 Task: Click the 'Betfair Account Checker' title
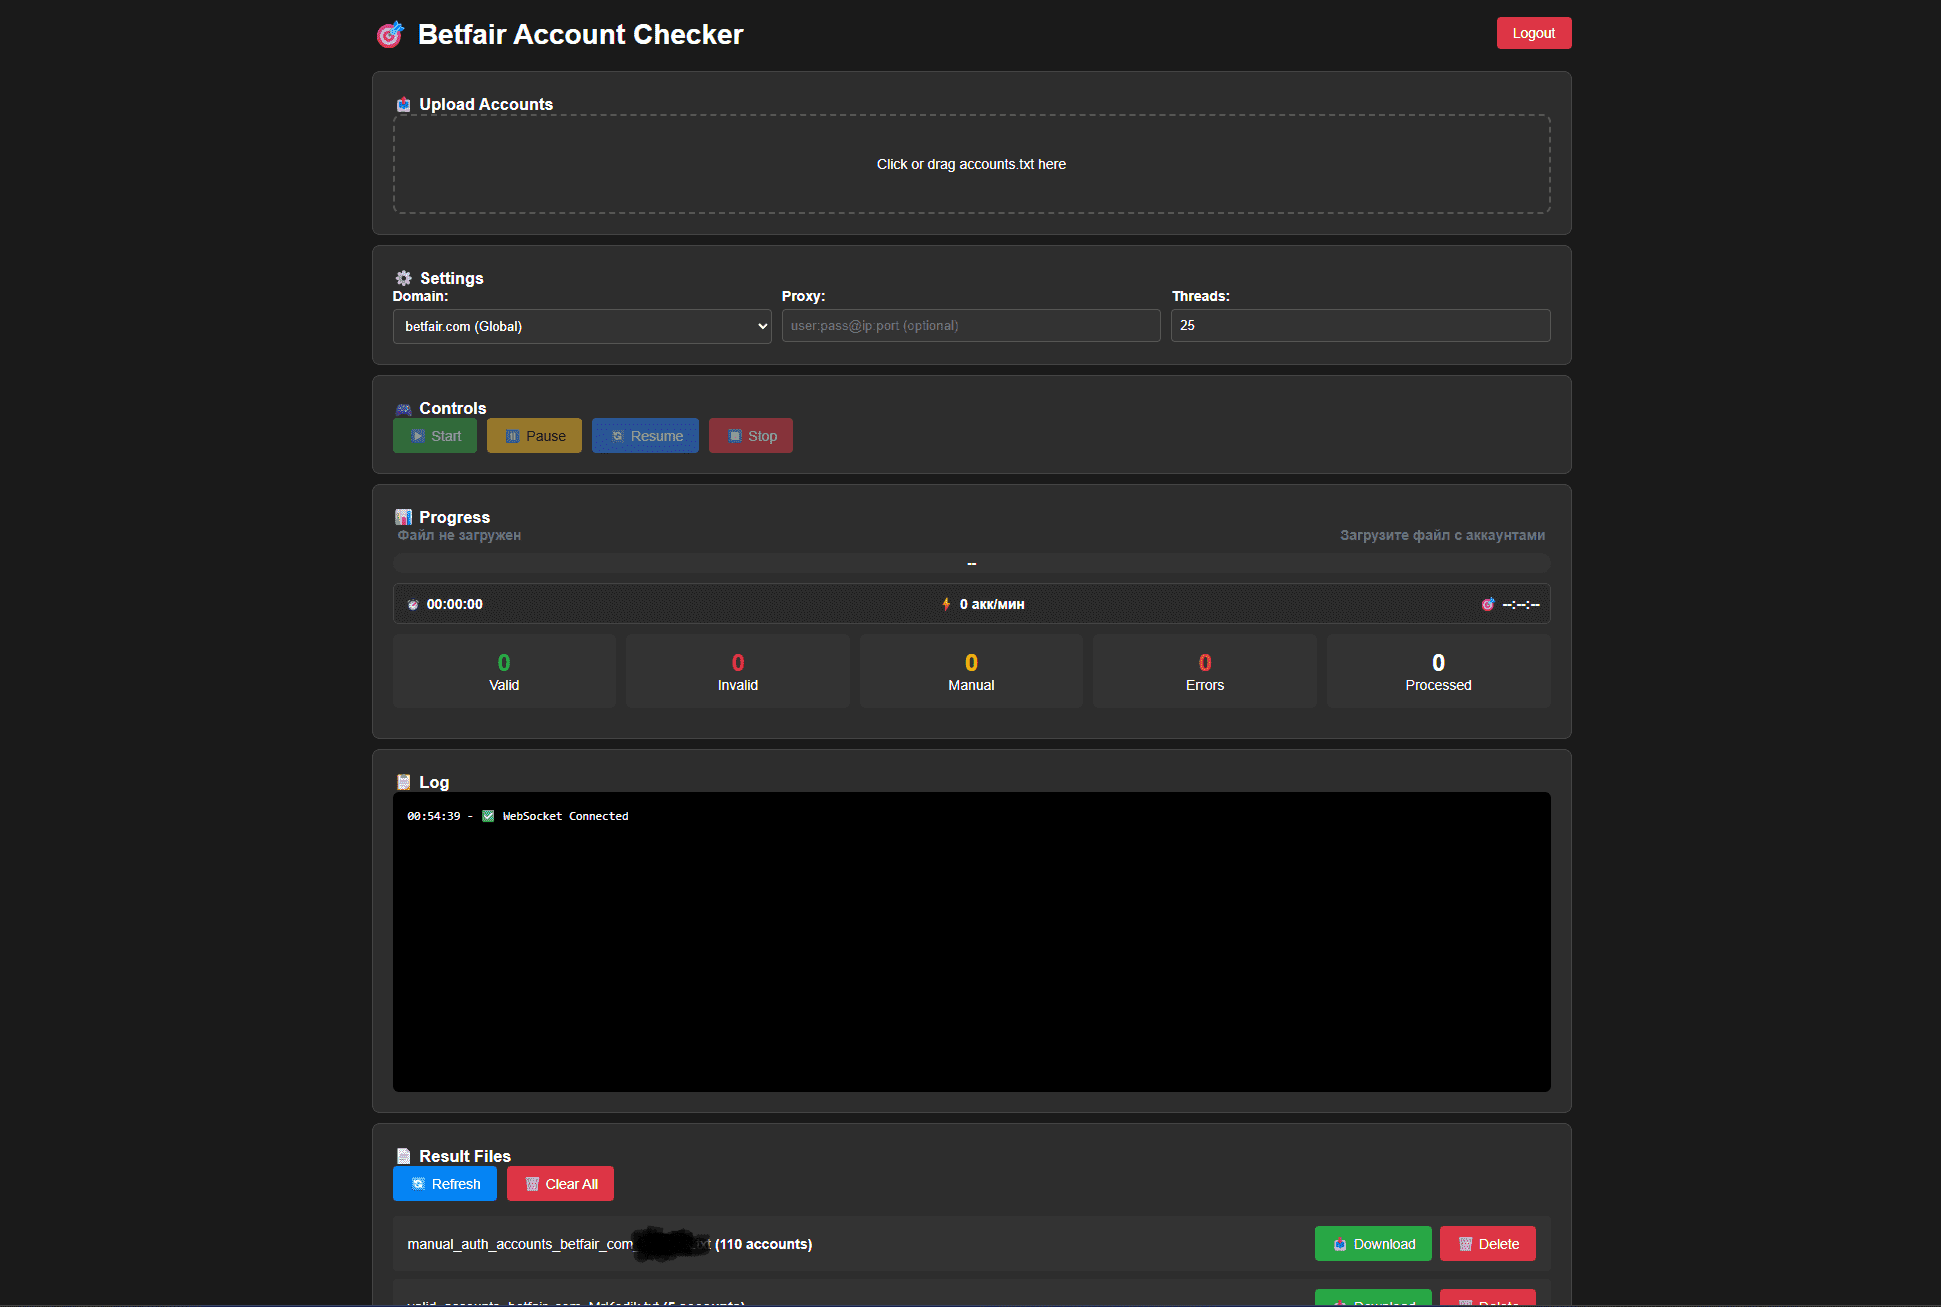click(x=580, y=35)
